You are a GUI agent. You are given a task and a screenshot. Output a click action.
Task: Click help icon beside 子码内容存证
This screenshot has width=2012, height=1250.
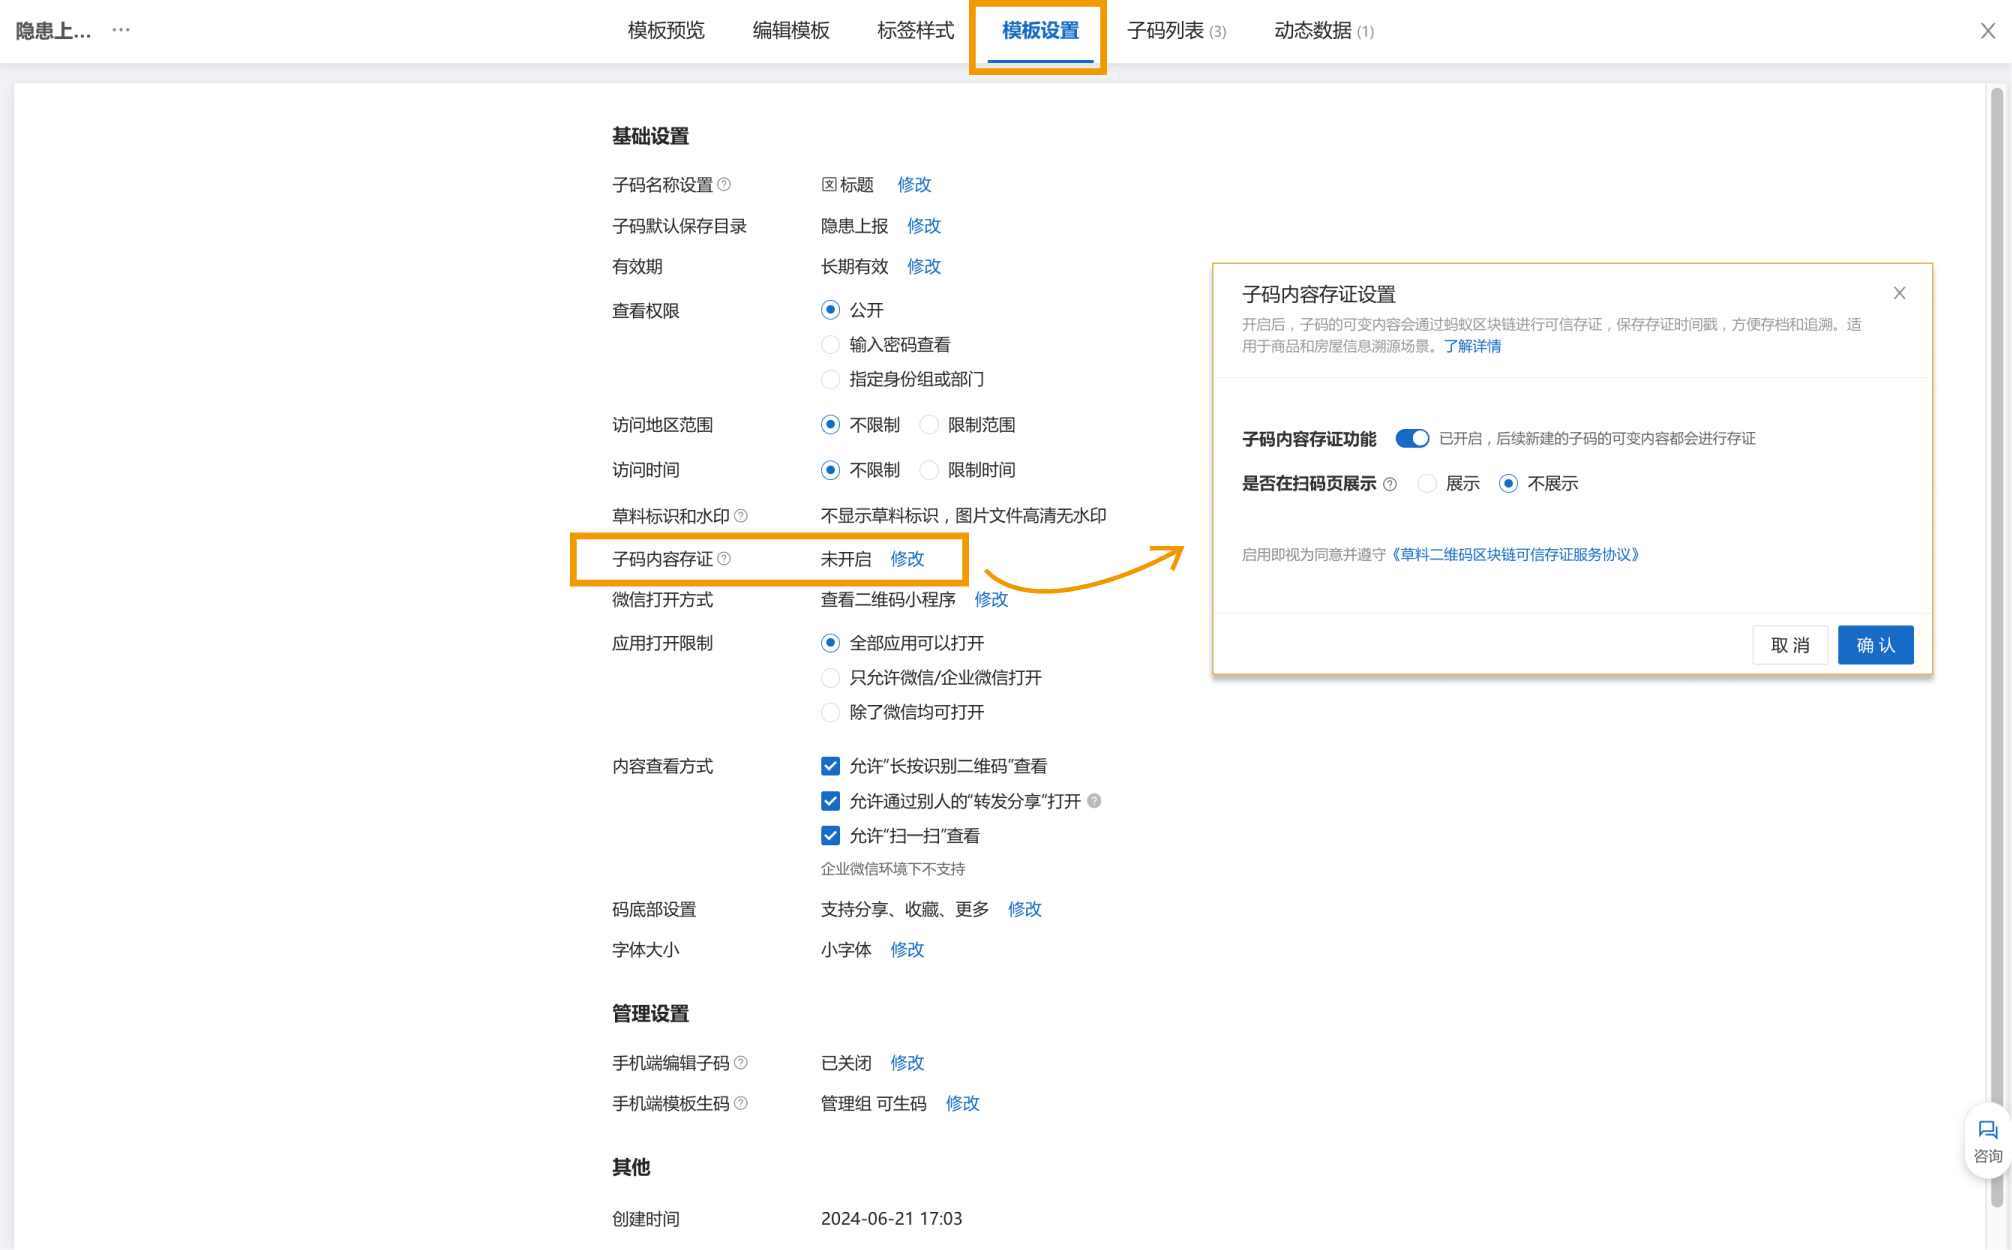[x=724, y=559]
